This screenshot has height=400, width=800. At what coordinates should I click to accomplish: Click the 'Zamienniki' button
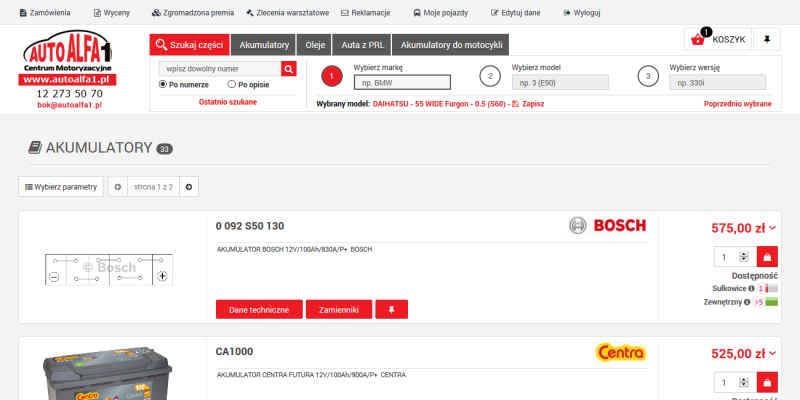click(338, 310)
